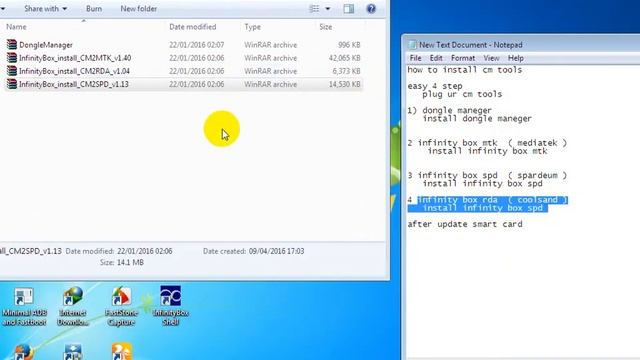The width and height of the screenshot is (640, 360).
Task: Click the InfinityBox_install_CM2RDA_v1.04 file name
Action: coord(74,71)
